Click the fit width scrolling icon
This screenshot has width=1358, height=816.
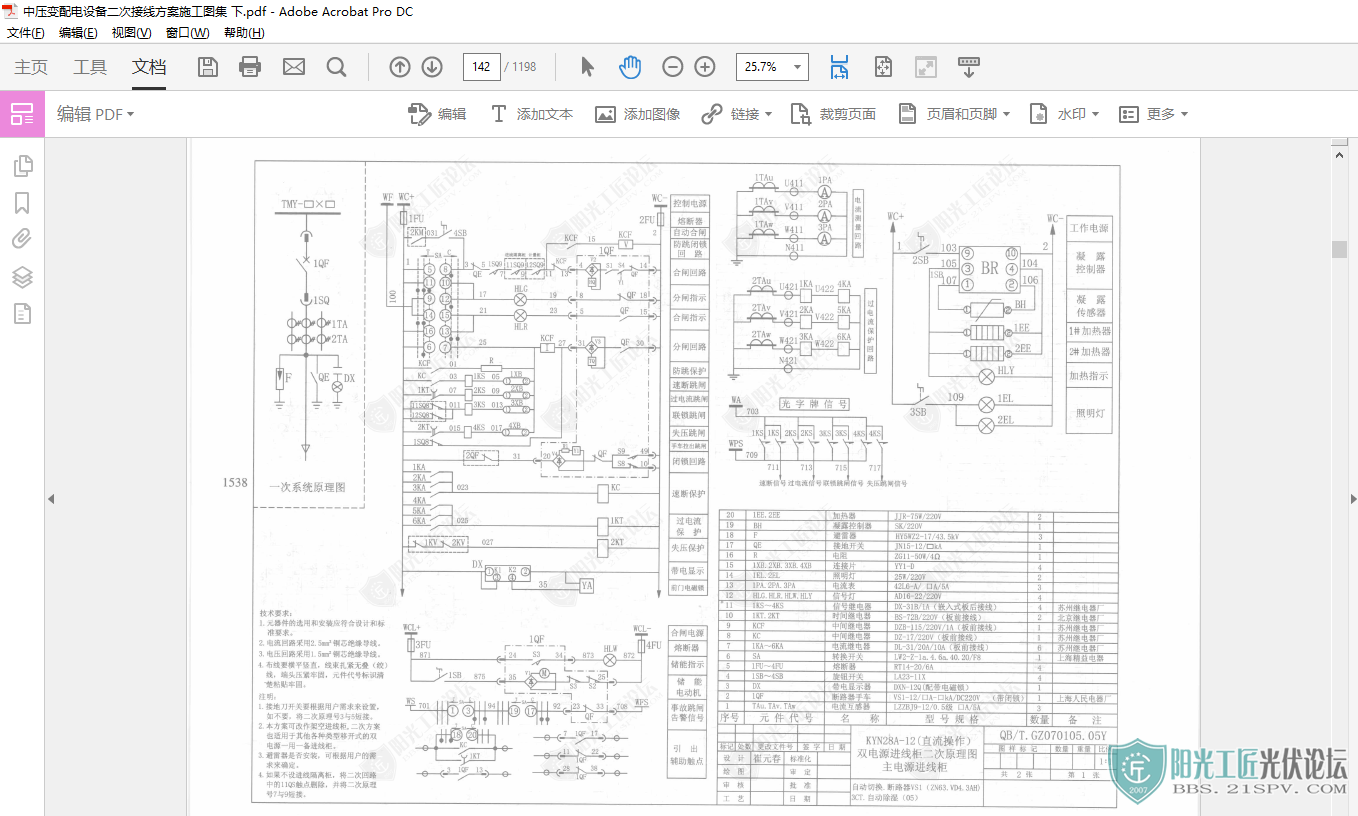point(839,67)
